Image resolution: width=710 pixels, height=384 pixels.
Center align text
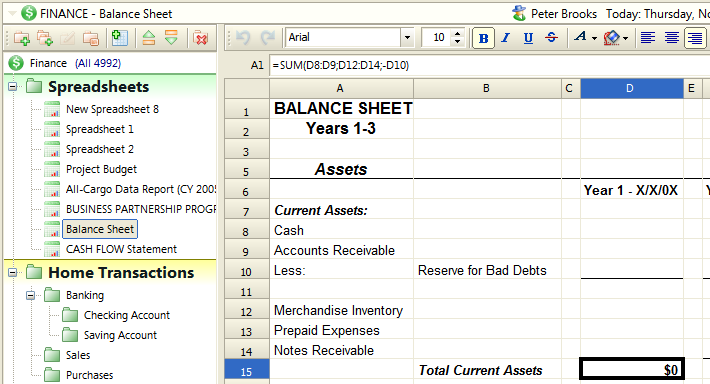pyautogui.click(x=672, y=38)
